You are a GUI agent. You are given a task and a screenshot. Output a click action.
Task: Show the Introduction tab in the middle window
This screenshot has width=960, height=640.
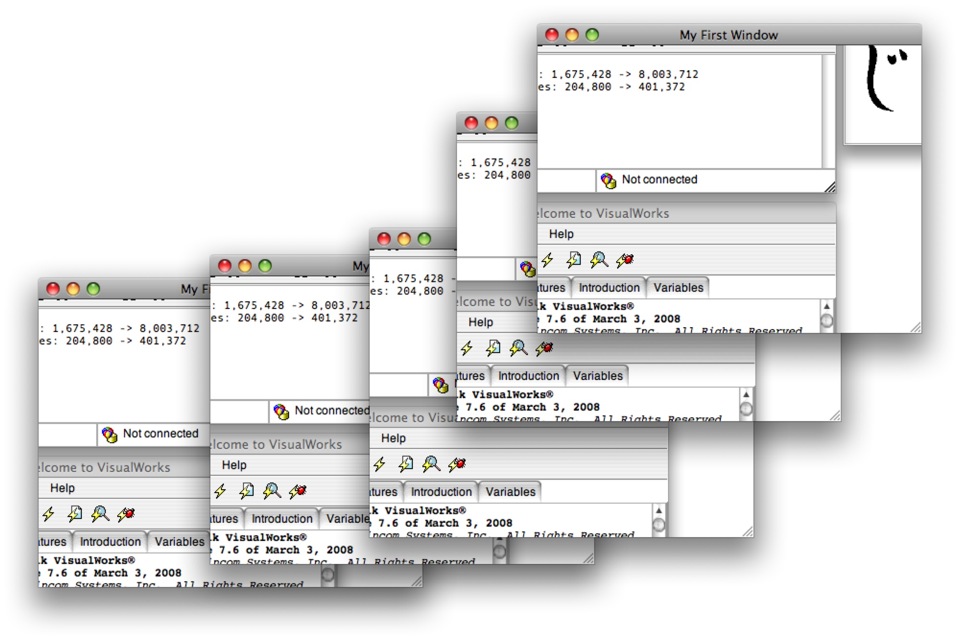pyautogui.click(x=441, y=492)
